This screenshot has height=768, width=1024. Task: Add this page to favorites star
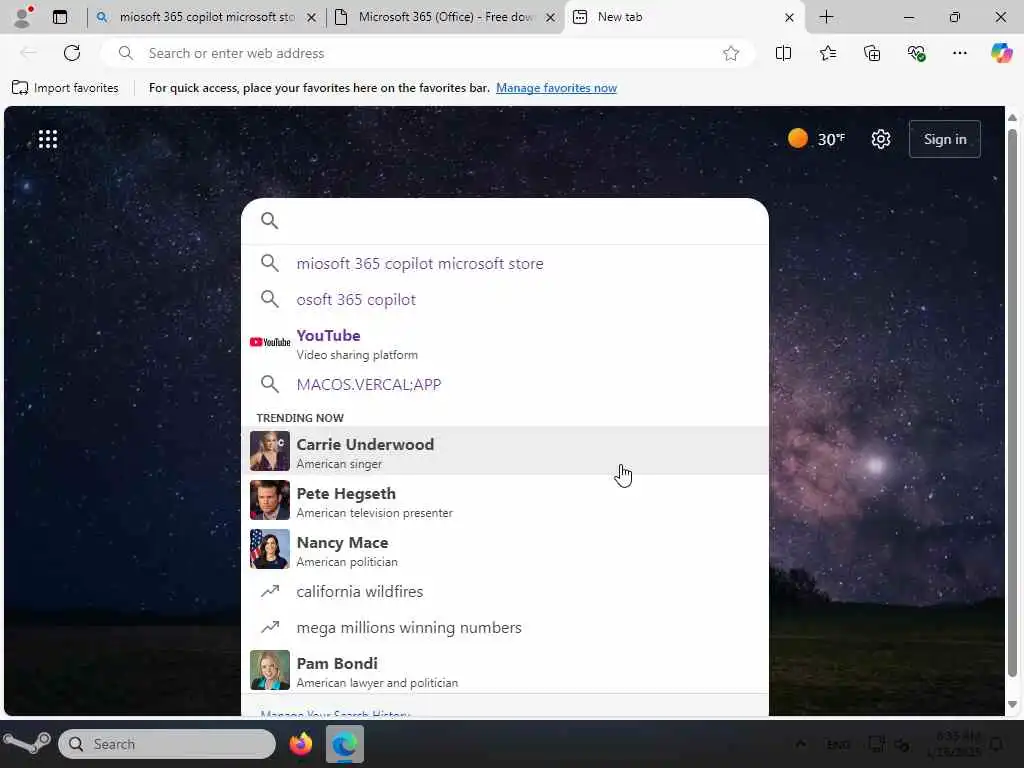pos(731,54)
